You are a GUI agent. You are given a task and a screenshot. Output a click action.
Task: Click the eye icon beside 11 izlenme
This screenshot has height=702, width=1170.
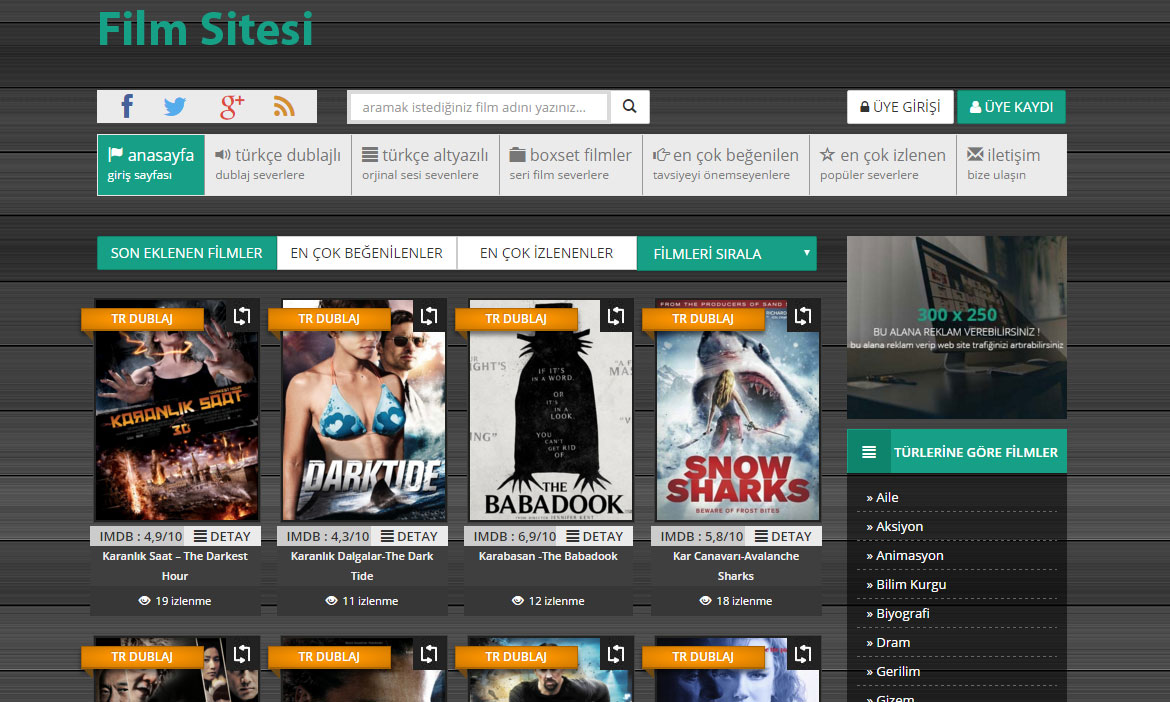click(331, 601)
